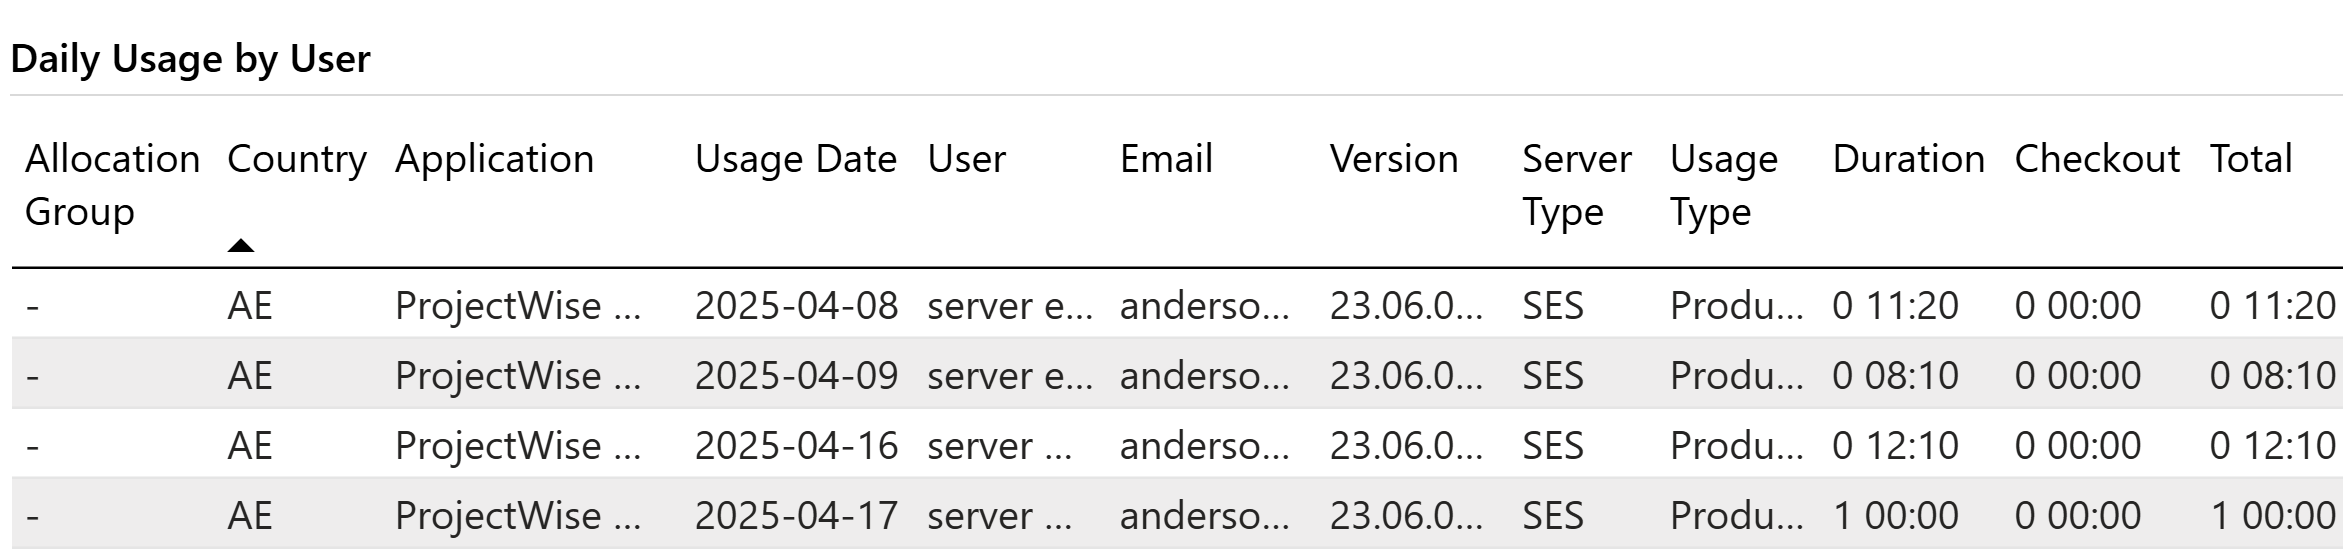The height and width of the screenshot is (551, 2343).
Task: Sort by Total column header
Action: [2250, 160]
